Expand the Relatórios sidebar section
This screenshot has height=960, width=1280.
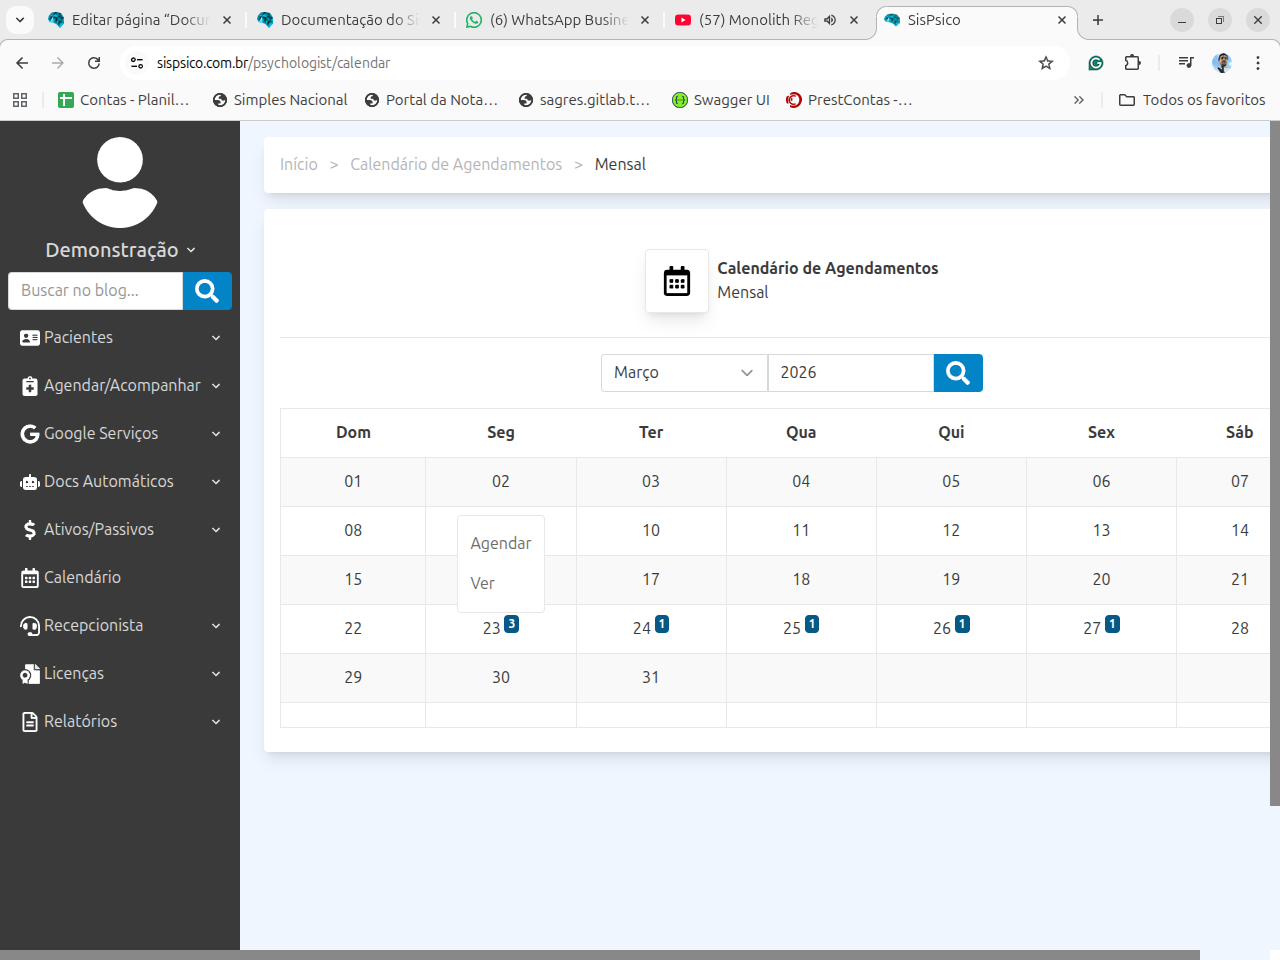[120, 722]
